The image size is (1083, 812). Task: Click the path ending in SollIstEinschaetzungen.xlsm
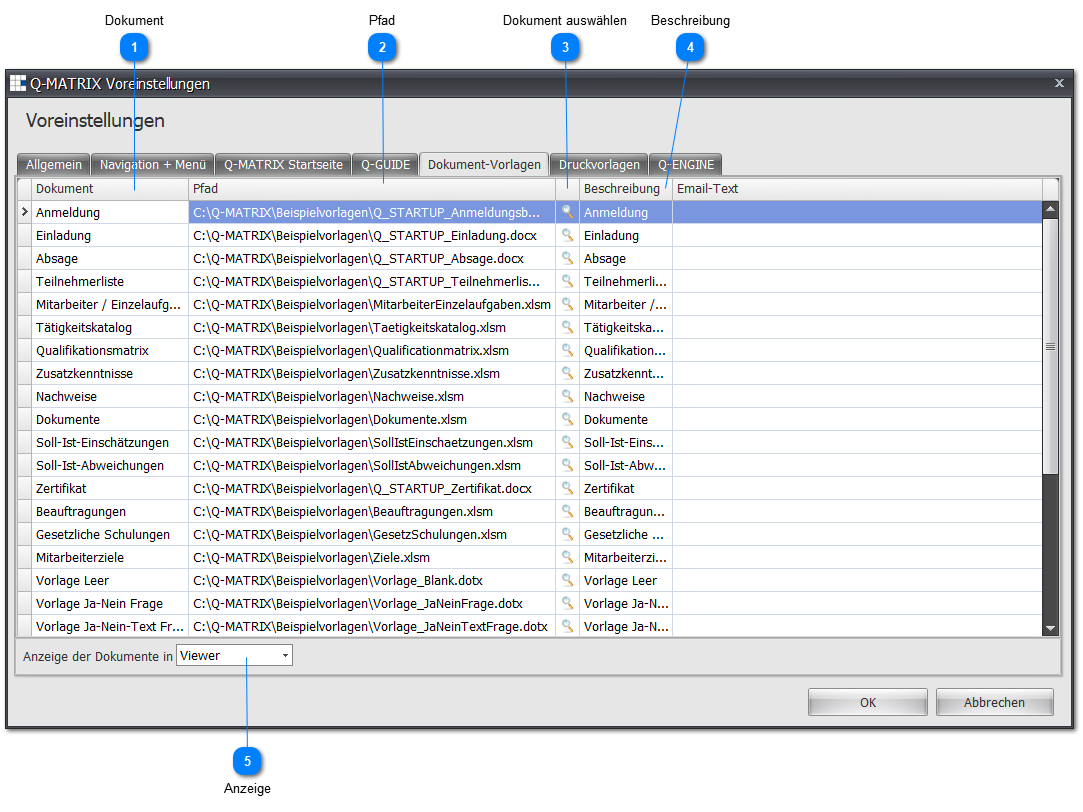pyautogui.click(x=372, y=442)
